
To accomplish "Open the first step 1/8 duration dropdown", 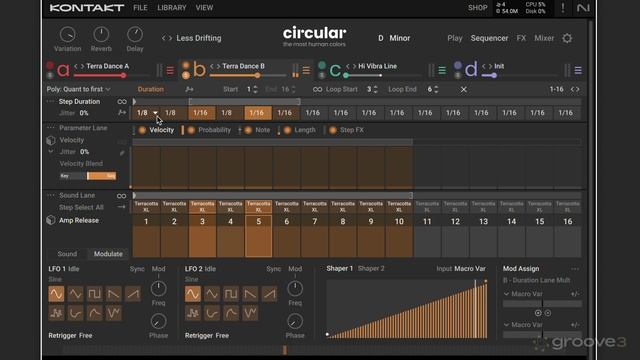I will click(x=155, y=113).
